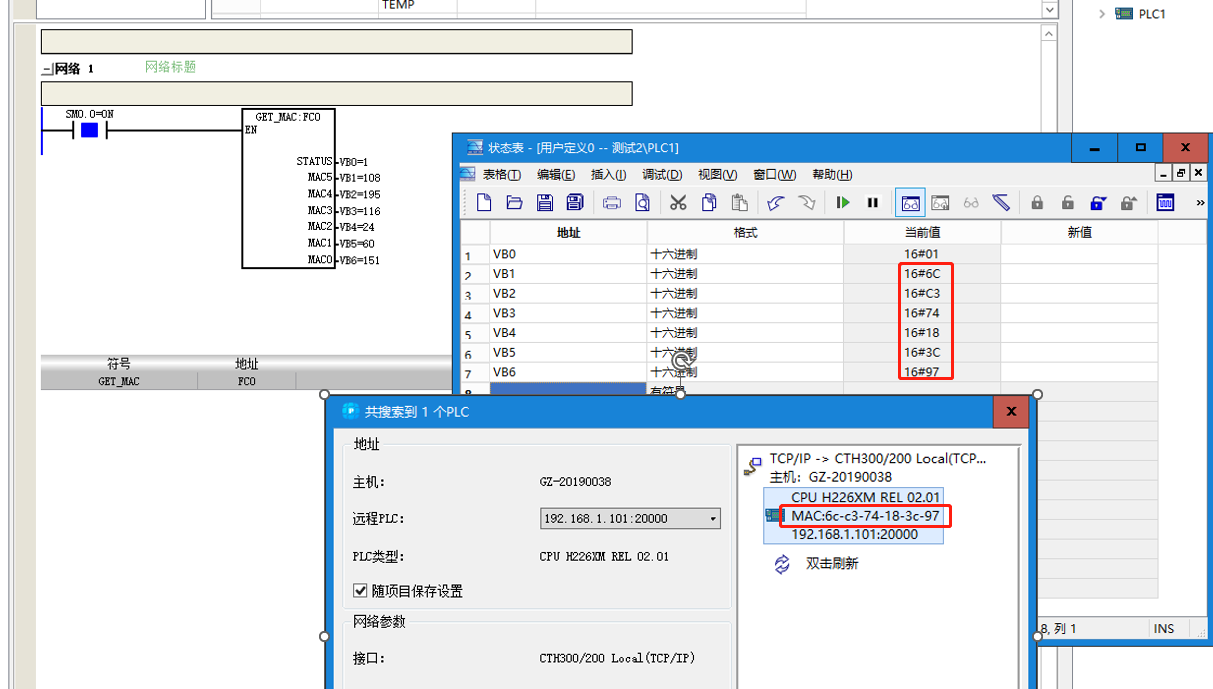Click the Read All Forced padlock icon

[1129, 203]
